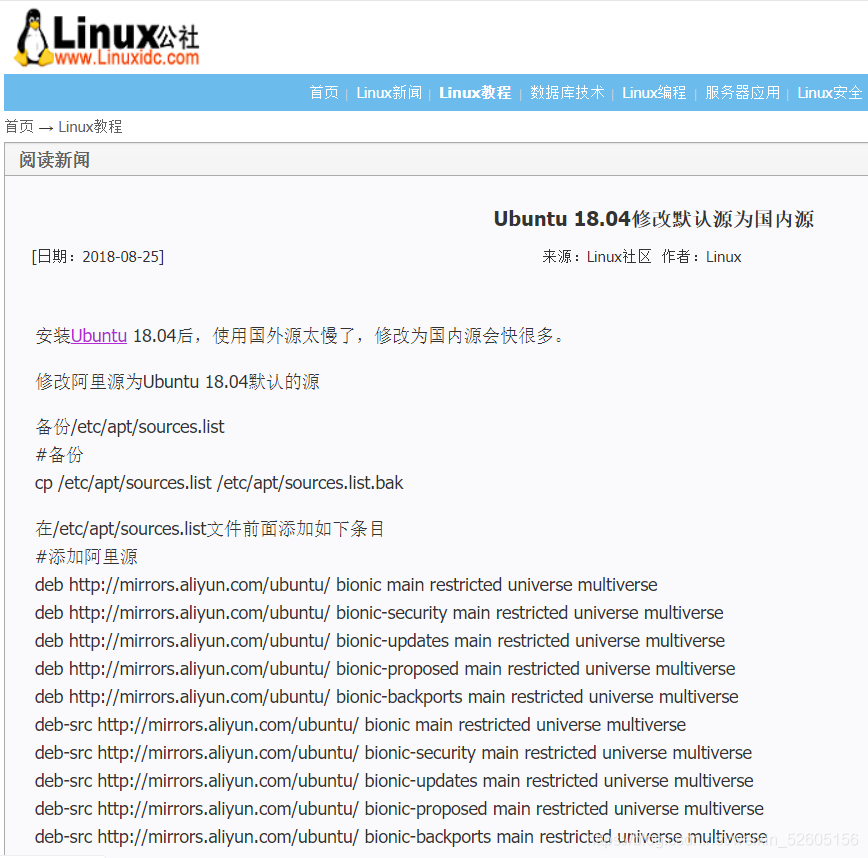Viewport: 868px width, 858px height.
Task: Open the 首页 navigation item
Action: (x=324, y=92)
